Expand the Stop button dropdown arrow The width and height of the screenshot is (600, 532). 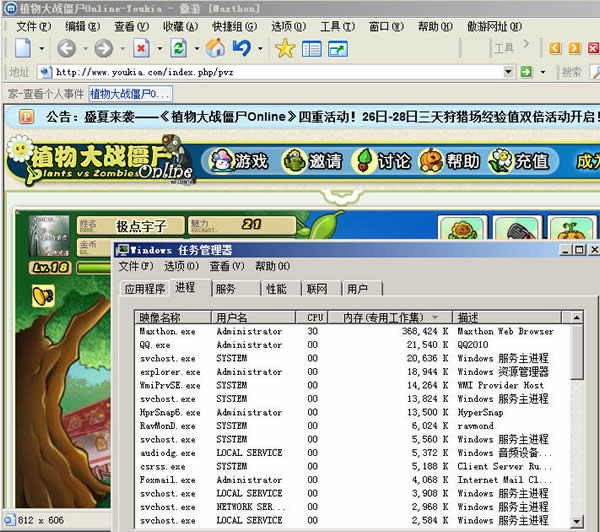coord(160,49)
